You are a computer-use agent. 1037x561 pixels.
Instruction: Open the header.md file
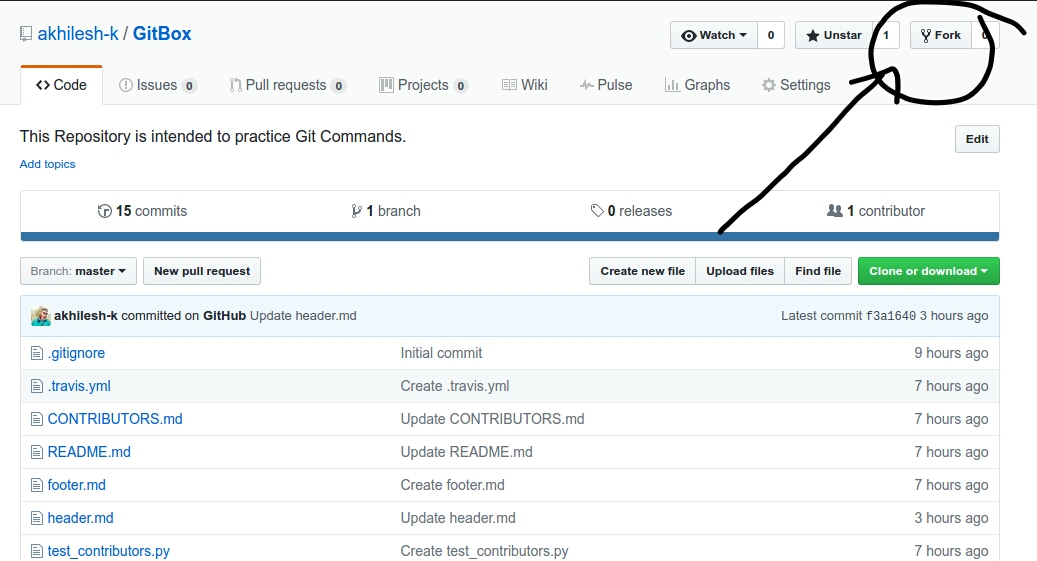(x=81, y=519)
